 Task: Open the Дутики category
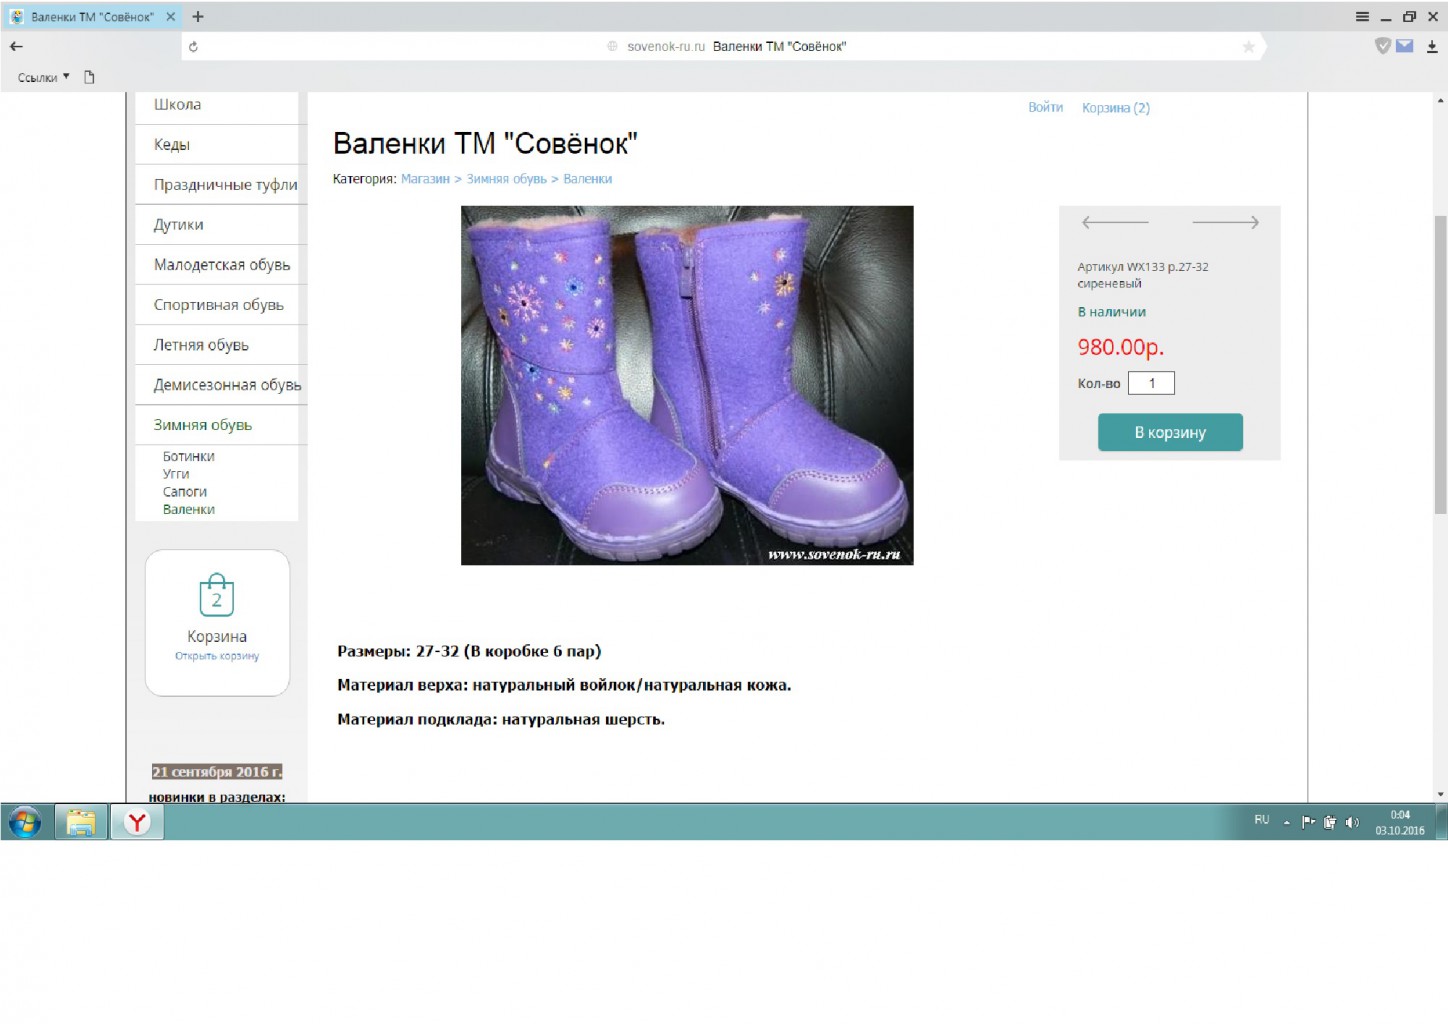(178, 224)
